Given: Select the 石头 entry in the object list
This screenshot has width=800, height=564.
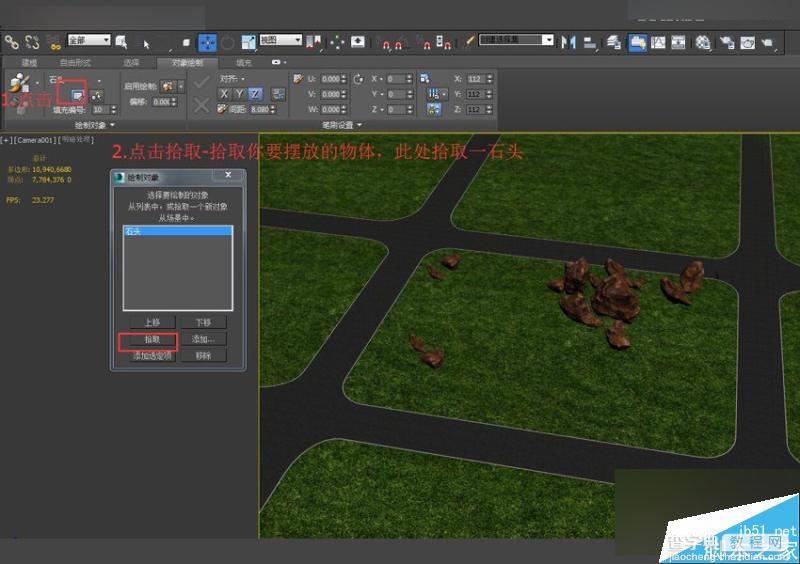Looking at the screenshot, I should (x=178, y=231).
